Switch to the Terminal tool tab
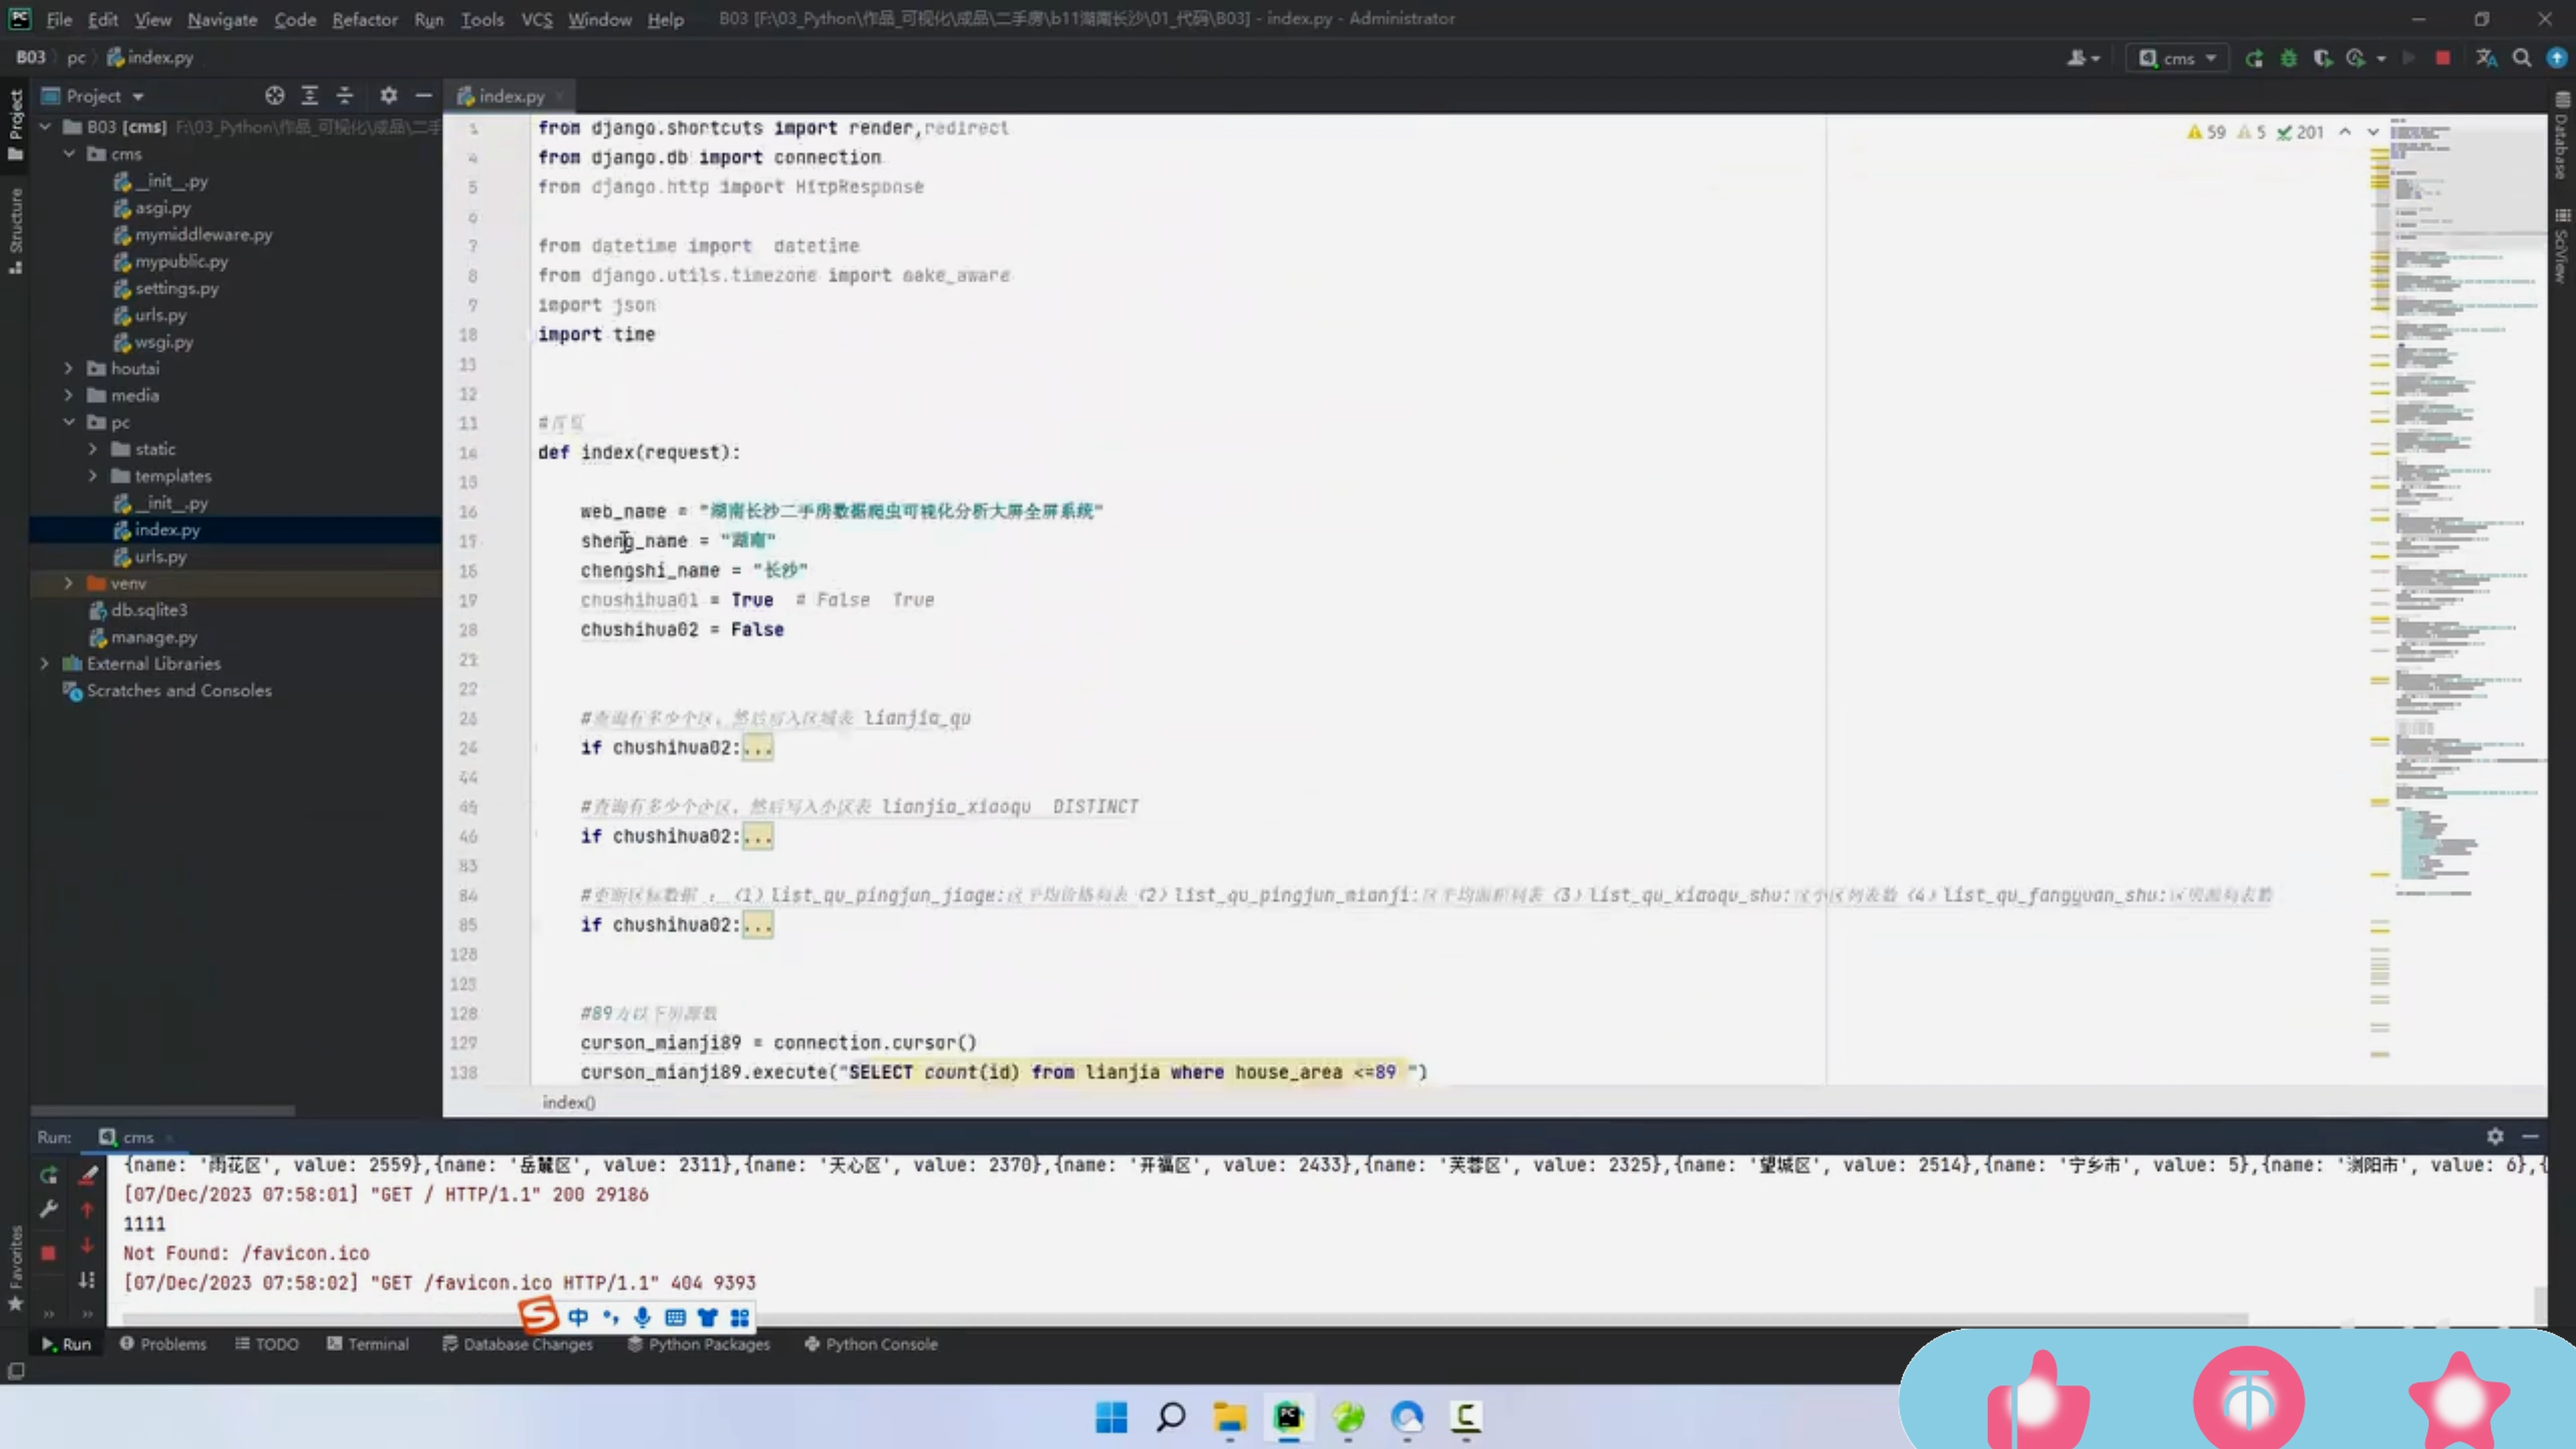The height and width of the screenshot is (1449, 2576). point(368,1344)
